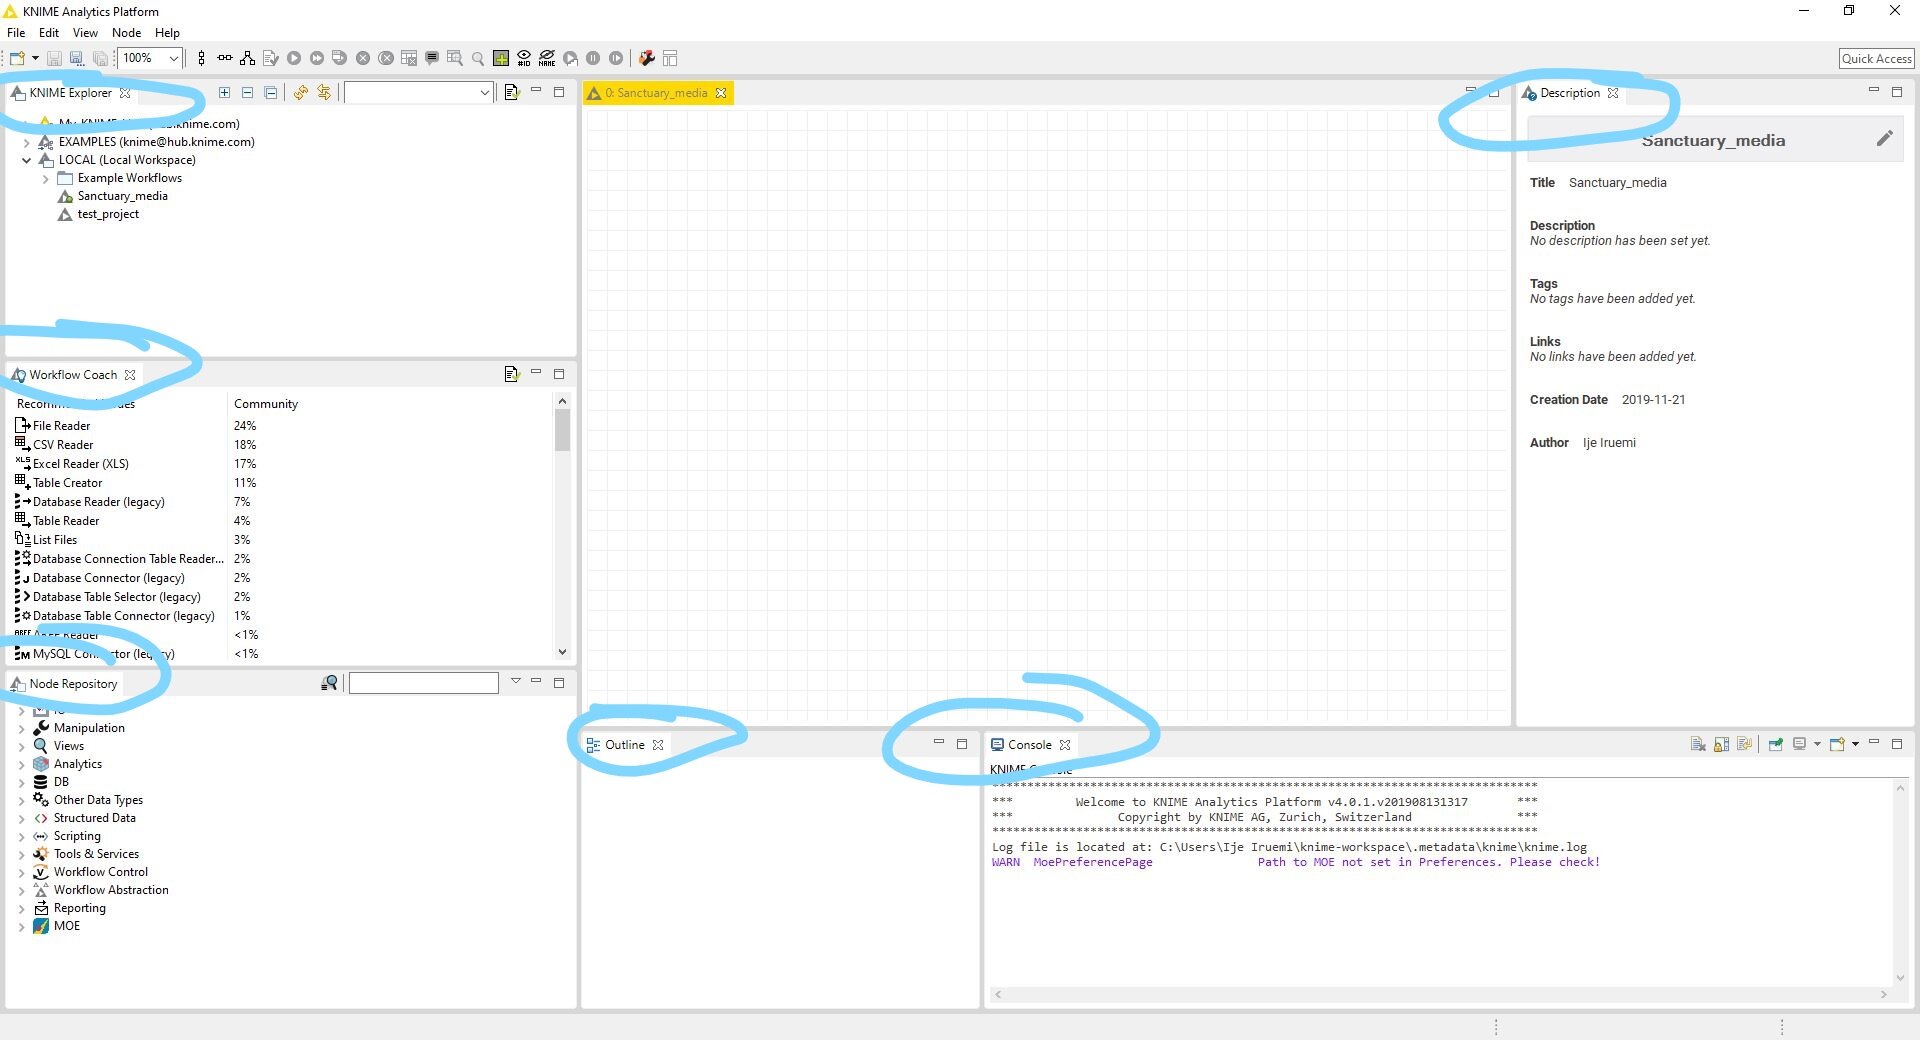The image size is (1920, 1040).
Task: Open the Edit menu
Action: point(49,32)
